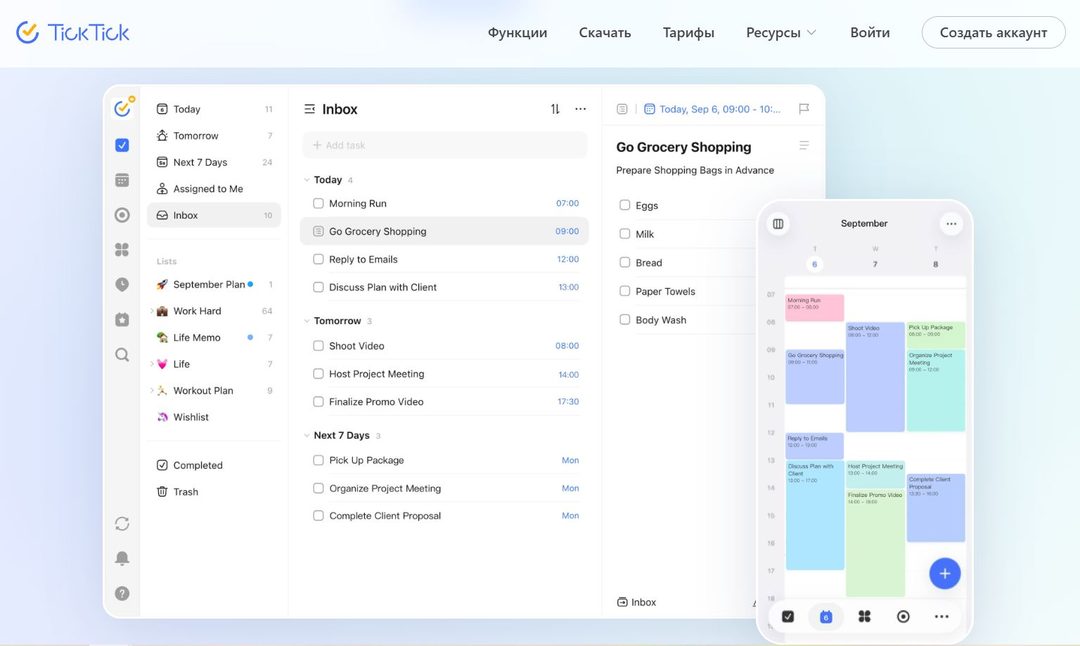
Task: Collapse the Next 7 Days section
Action: tap(307, 435)
